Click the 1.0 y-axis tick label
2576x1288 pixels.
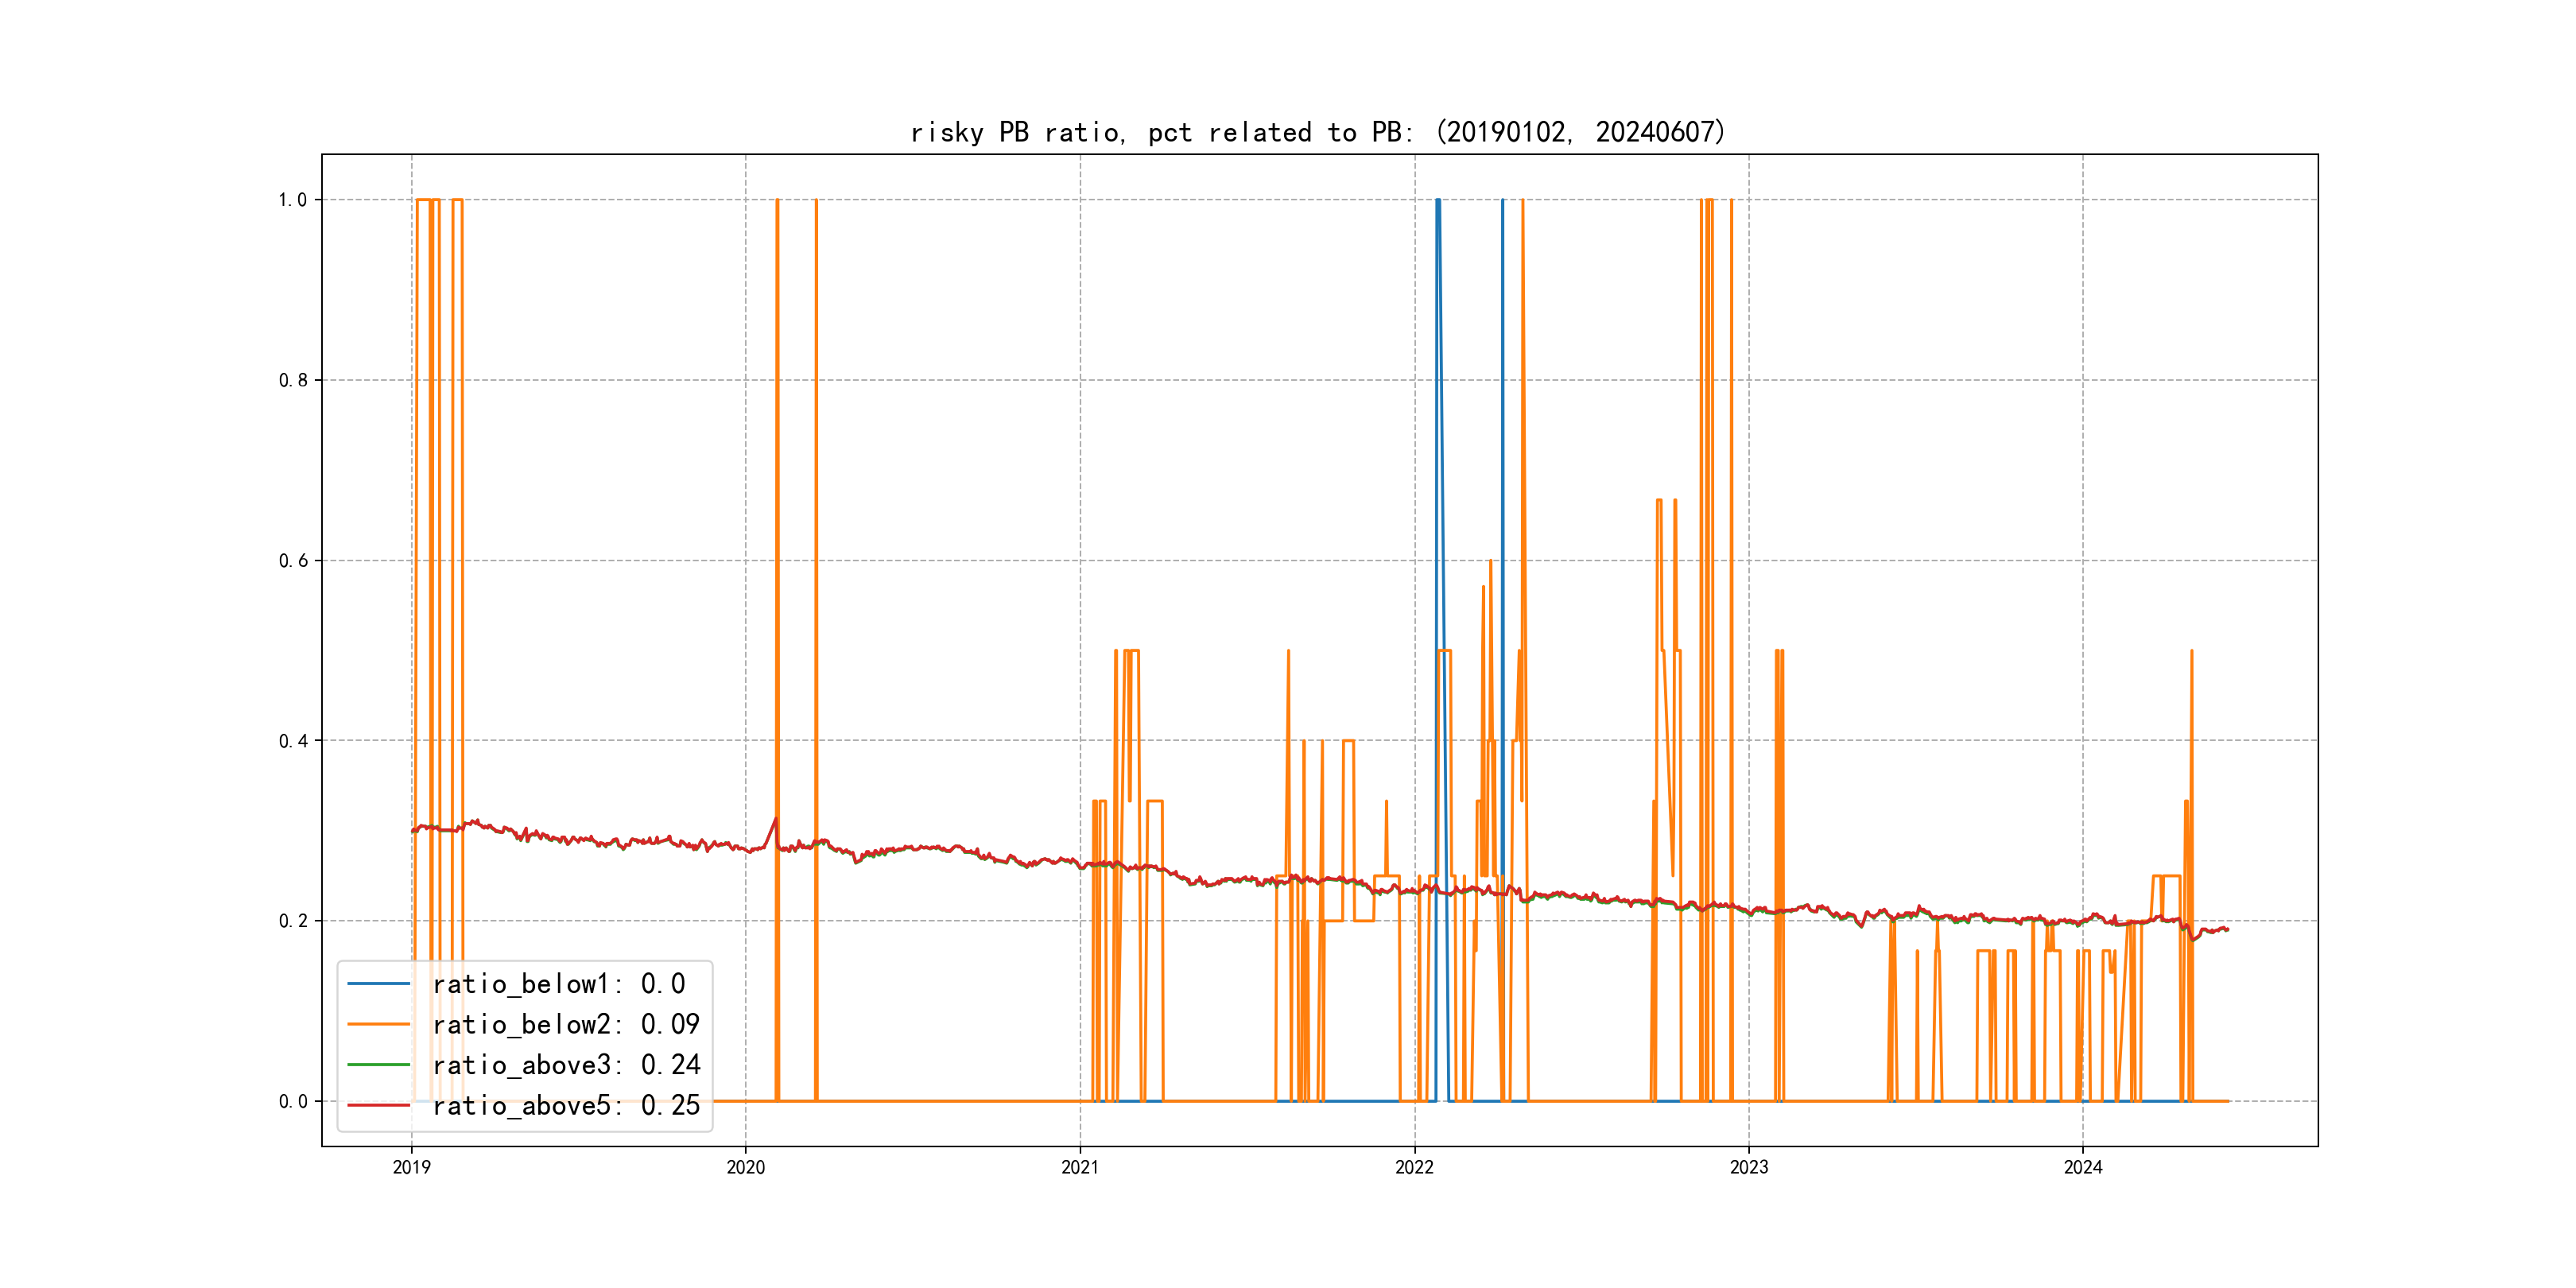(293, 200)
